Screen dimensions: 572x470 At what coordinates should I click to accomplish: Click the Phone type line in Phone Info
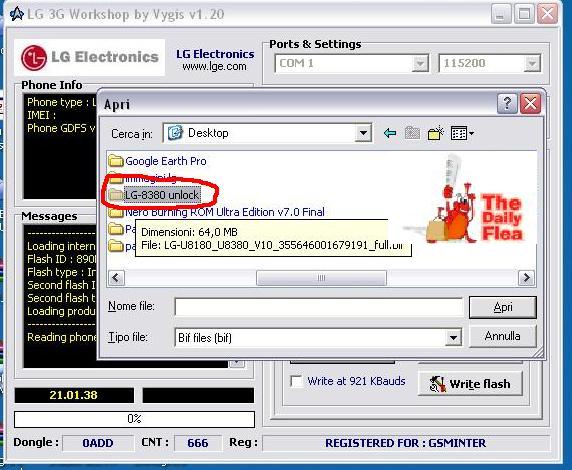tap(61, 102)
